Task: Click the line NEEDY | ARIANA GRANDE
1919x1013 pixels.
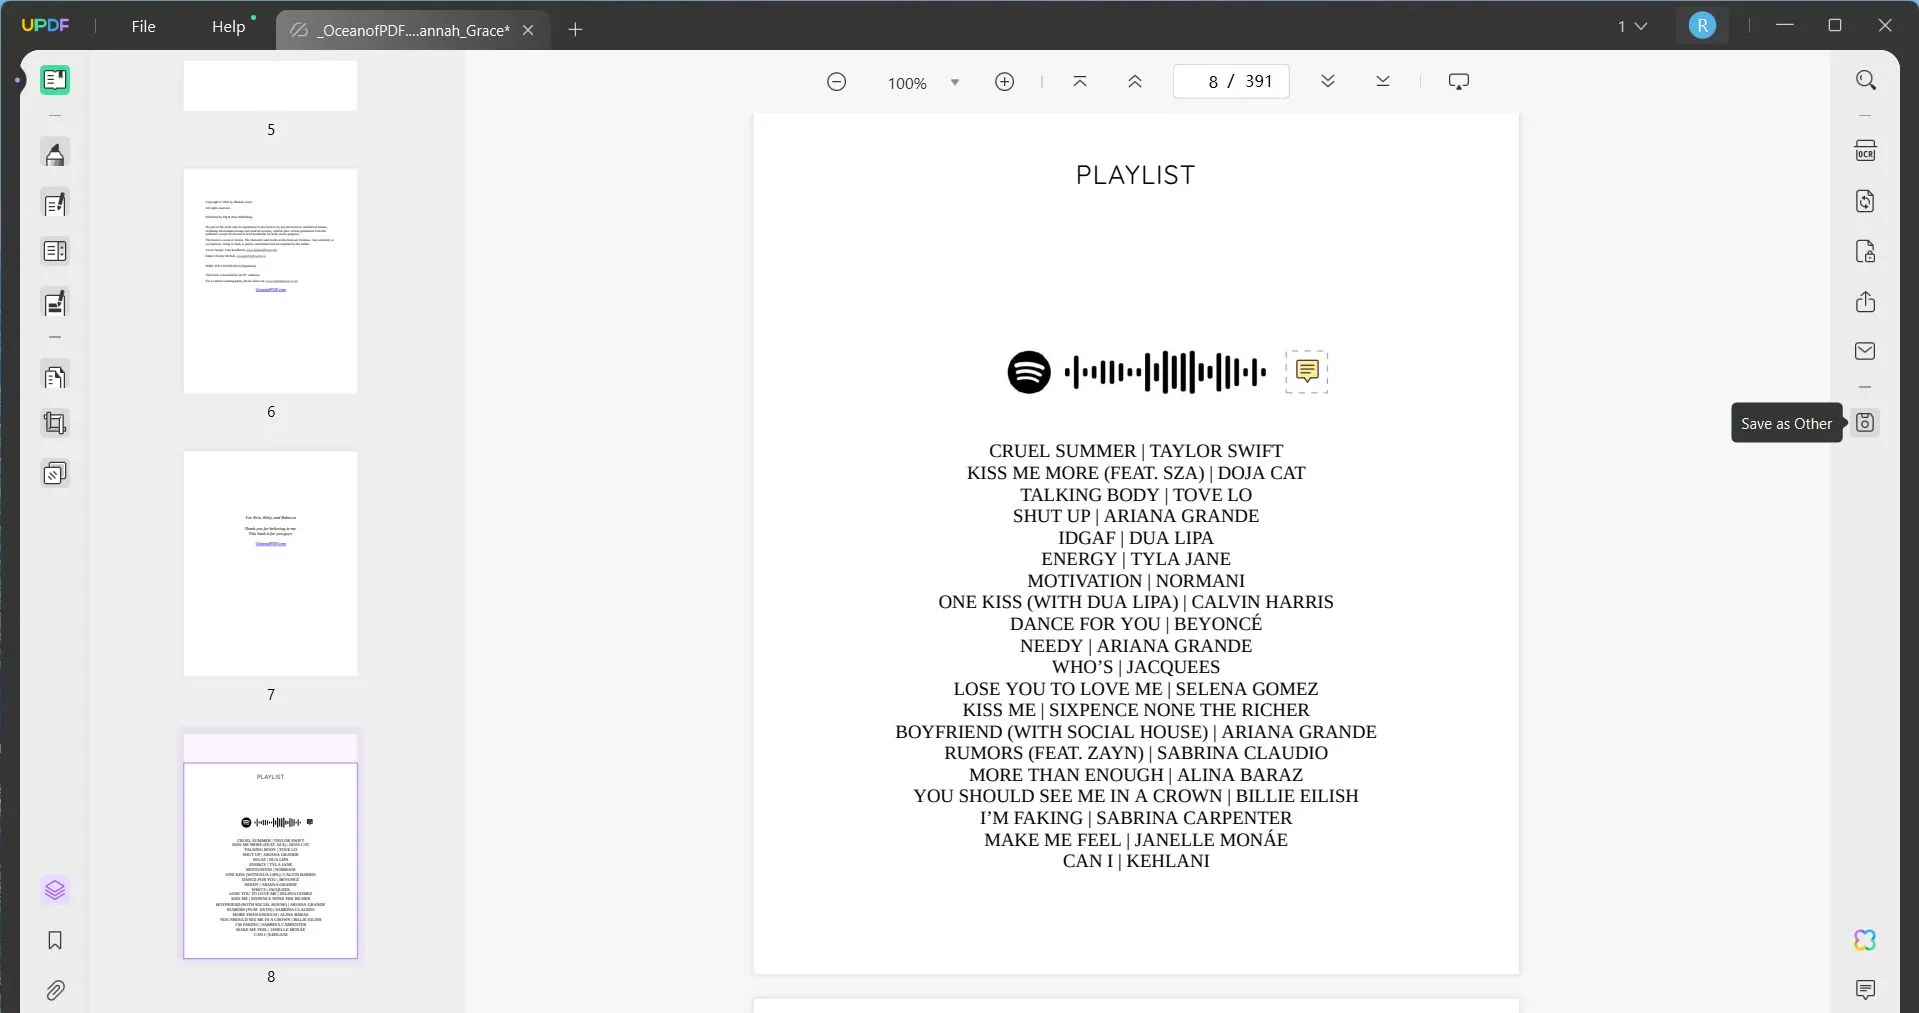Action: 1136,646
